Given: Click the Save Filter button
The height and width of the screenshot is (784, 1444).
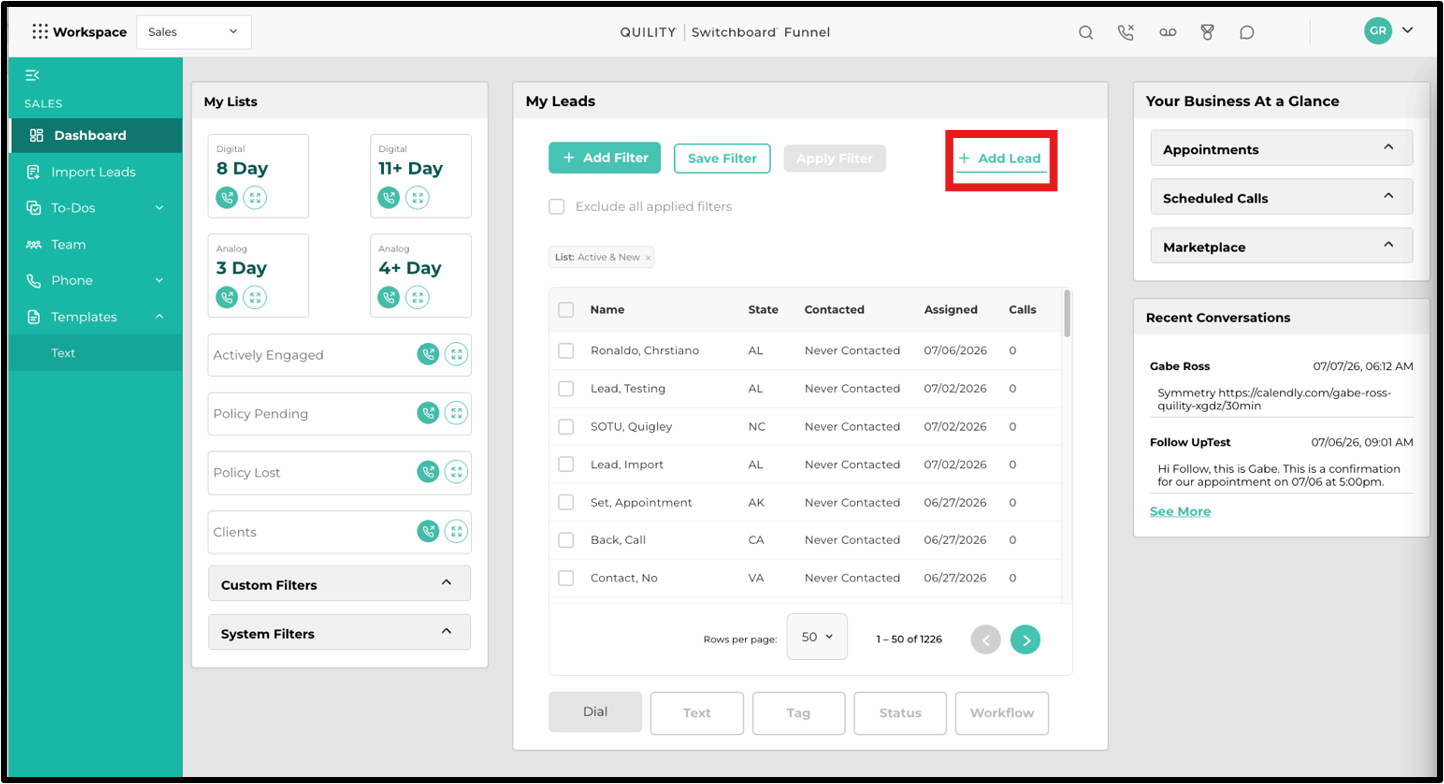Looking at the screenshot, I should click(722, 158).
